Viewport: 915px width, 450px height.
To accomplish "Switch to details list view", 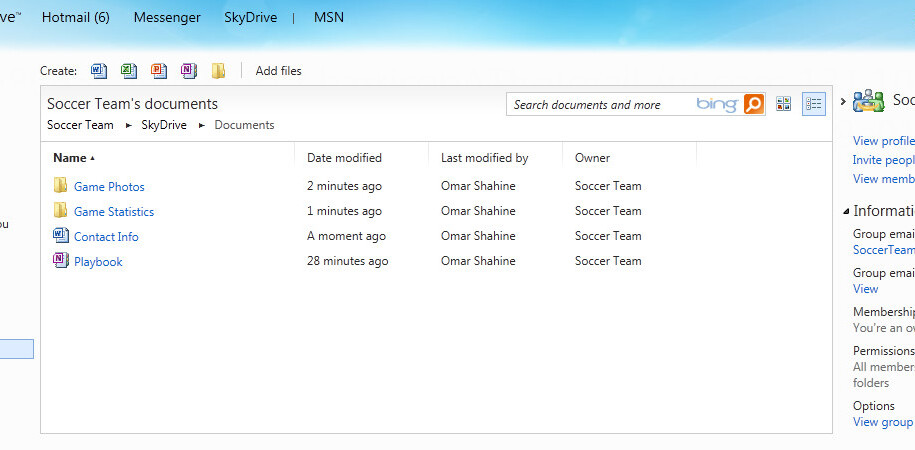I will point(813,104).
